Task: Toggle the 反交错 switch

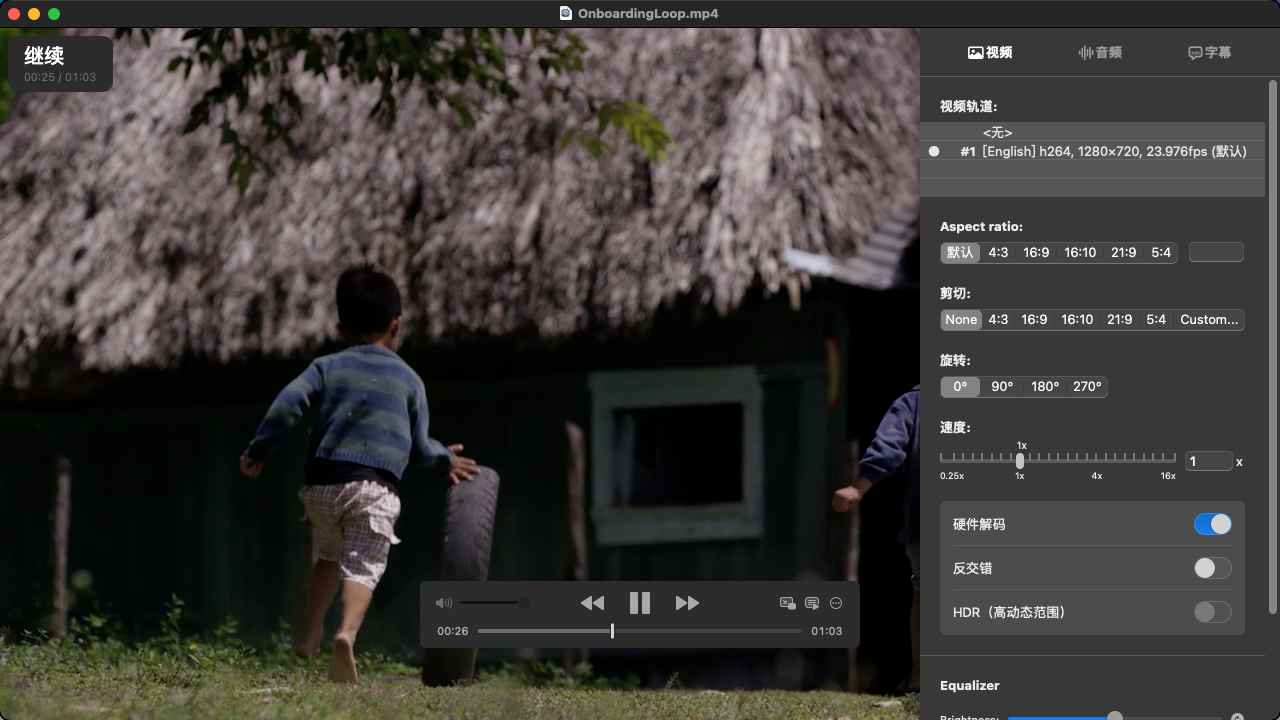Action: coord(1212,568)
